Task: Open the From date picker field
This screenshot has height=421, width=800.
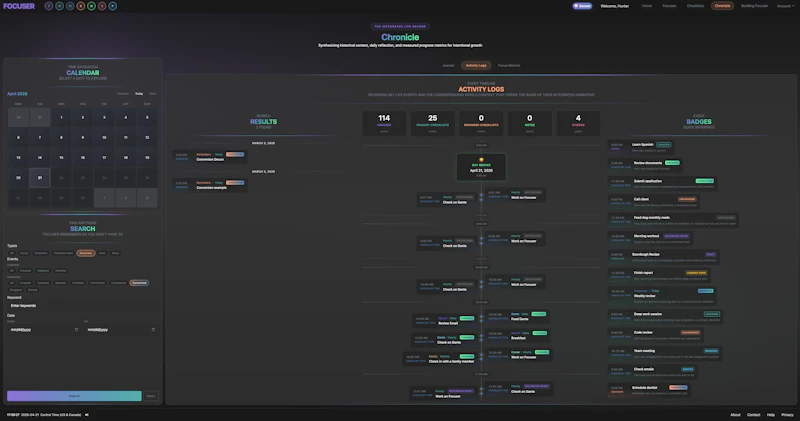Action: pos(44,330)
